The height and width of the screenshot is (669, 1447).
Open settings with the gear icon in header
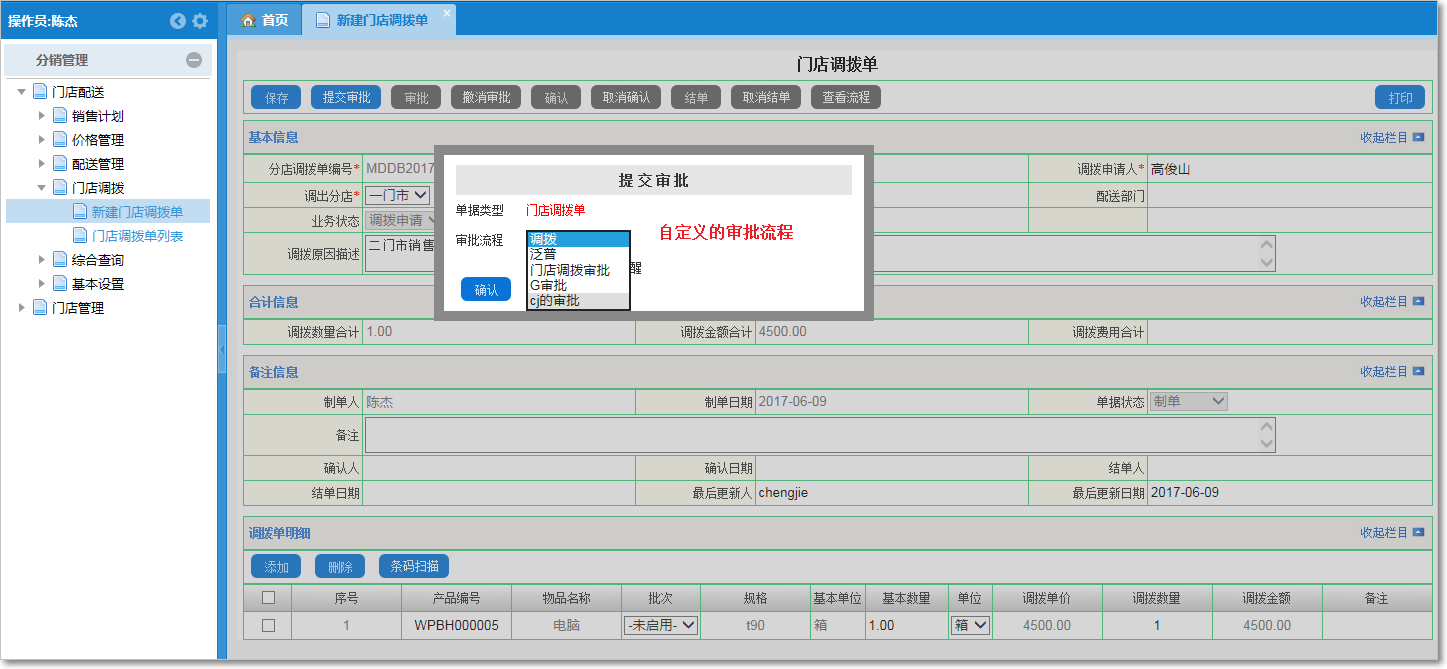[x=199, y=20]
